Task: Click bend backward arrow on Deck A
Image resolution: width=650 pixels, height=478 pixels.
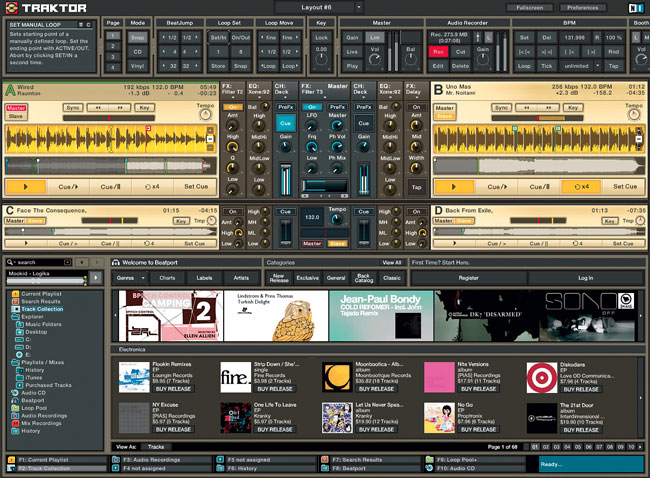Action: click(x=98, y=108)
